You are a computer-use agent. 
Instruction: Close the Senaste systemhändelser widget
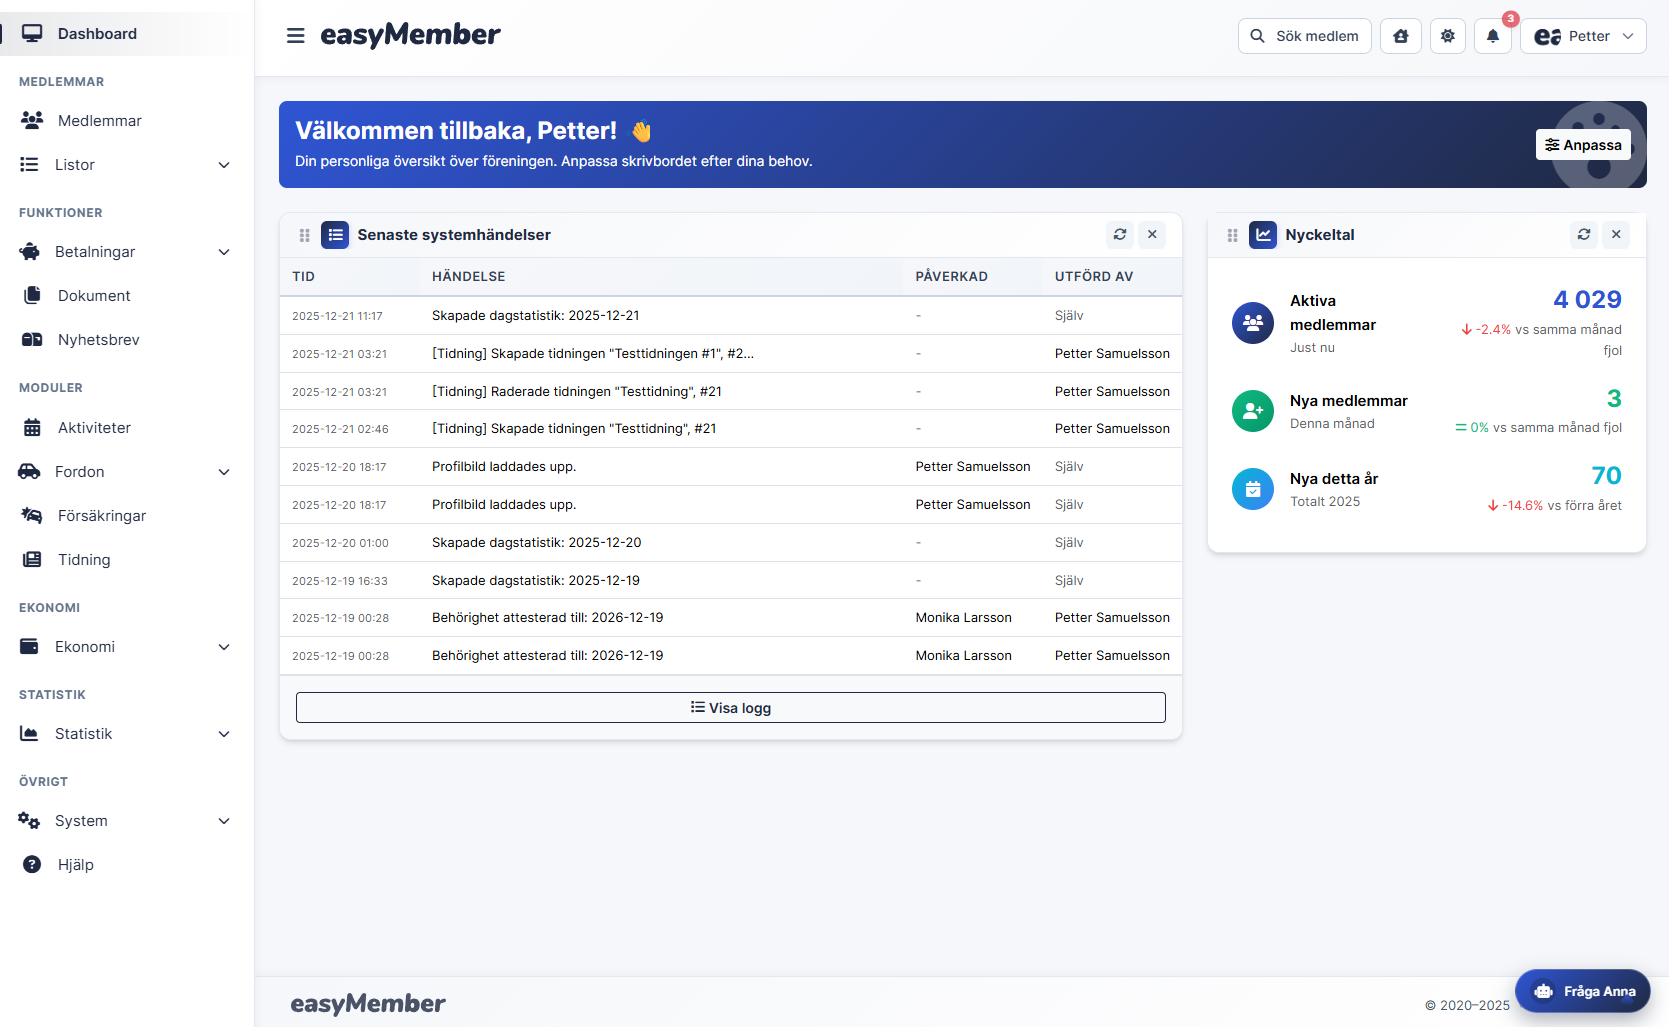1152,235
